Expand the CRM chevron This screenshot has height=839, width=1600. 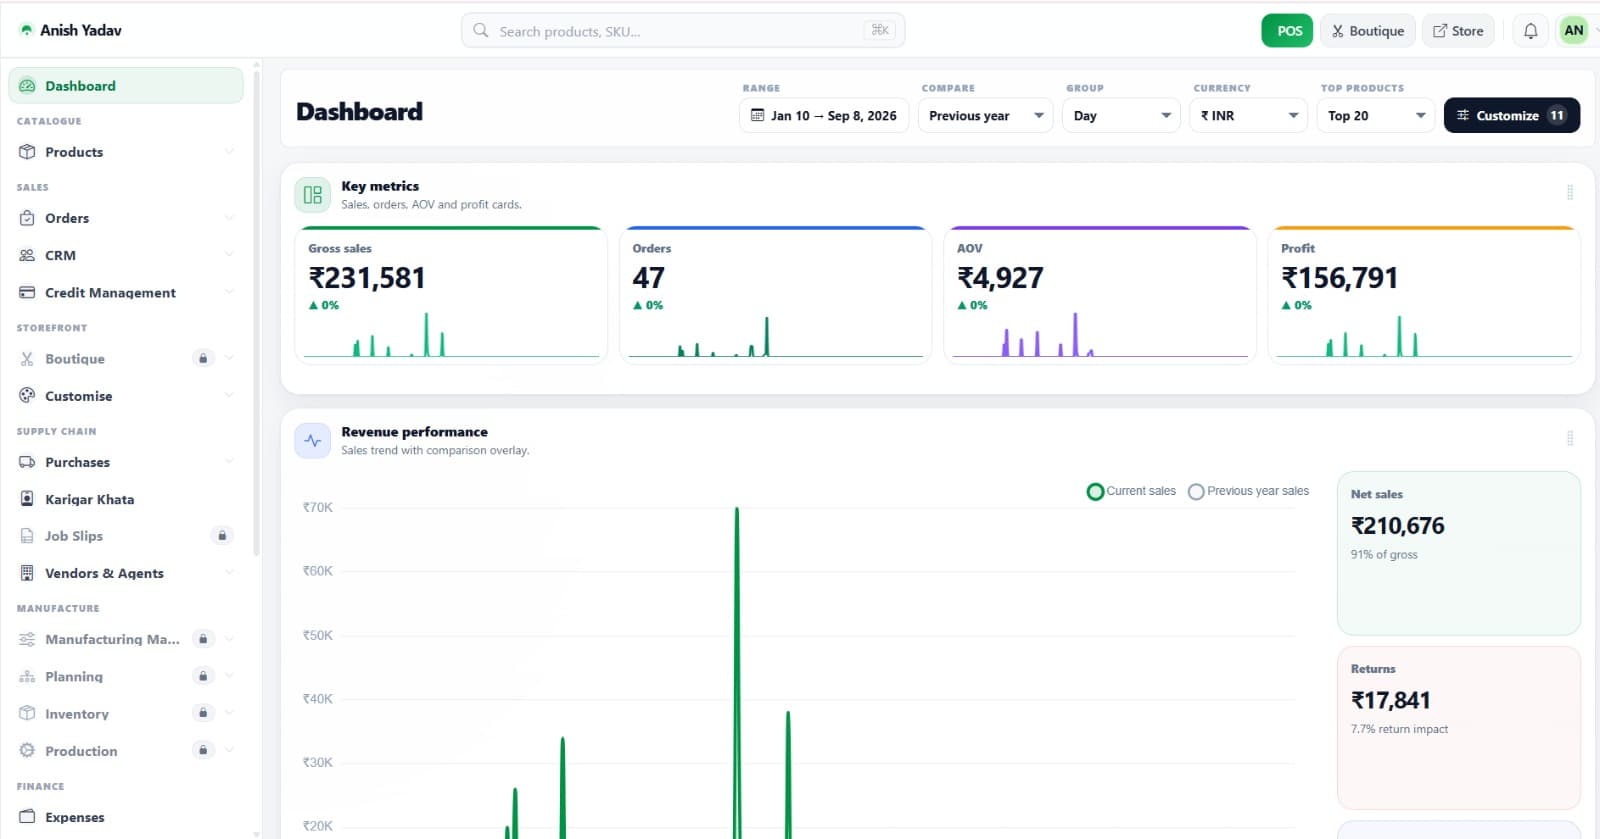pos(229,255)
